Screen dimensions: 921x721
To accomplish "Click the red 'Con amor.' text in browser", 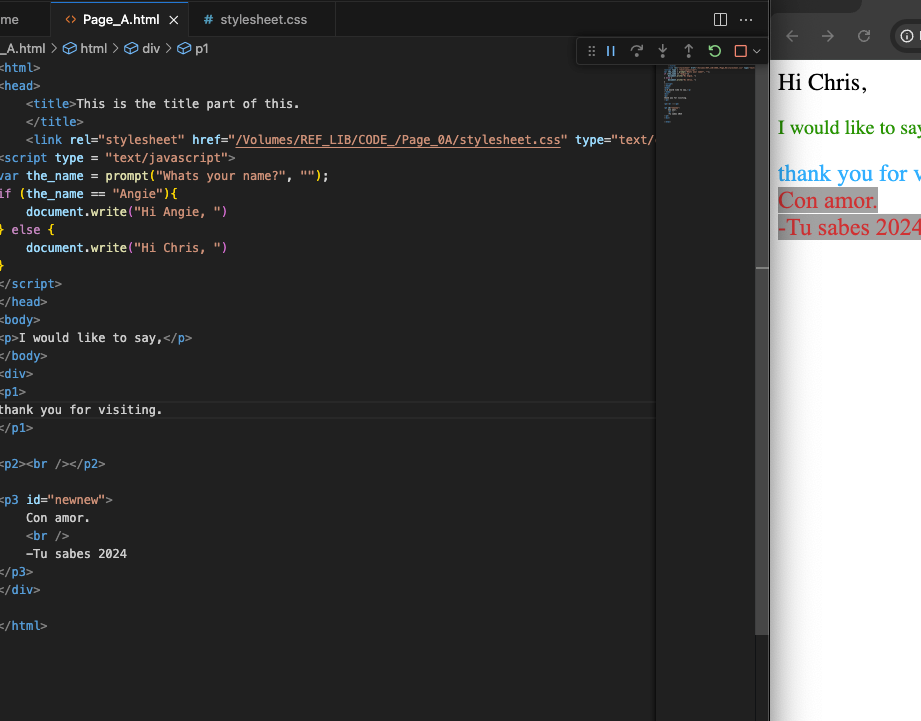I will click(x=828, y=201).
